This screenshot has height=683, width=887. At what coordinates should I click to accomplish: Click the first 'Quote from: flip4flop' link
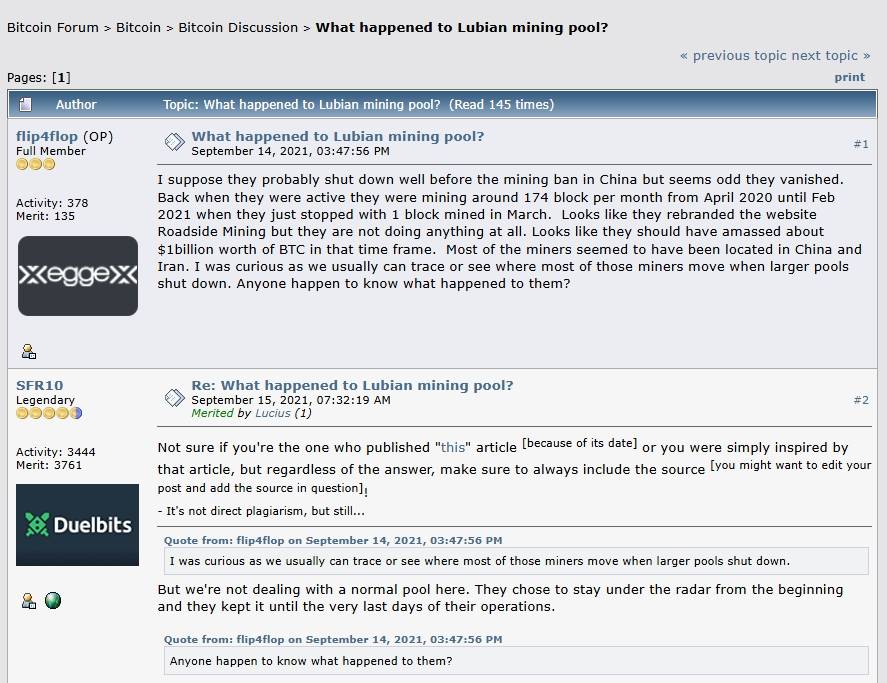click(333, 540)
